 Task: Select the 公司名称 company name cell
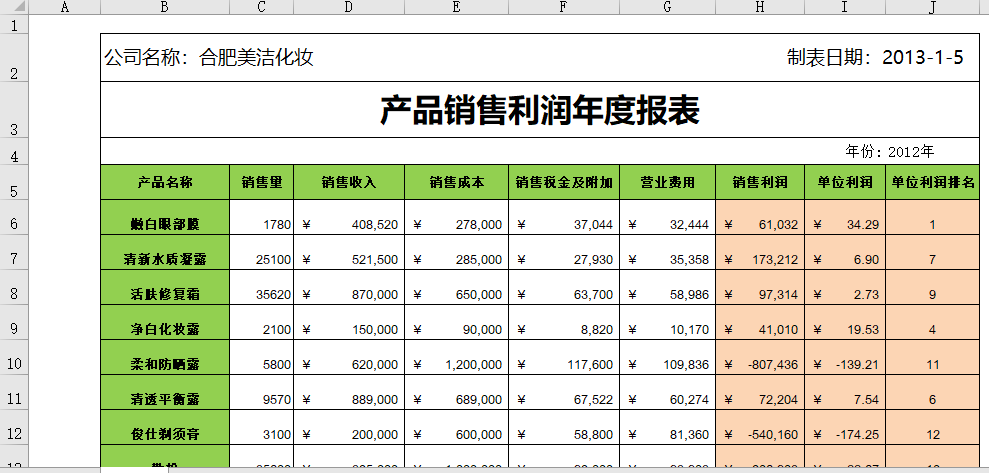click(x=210, y=58)
